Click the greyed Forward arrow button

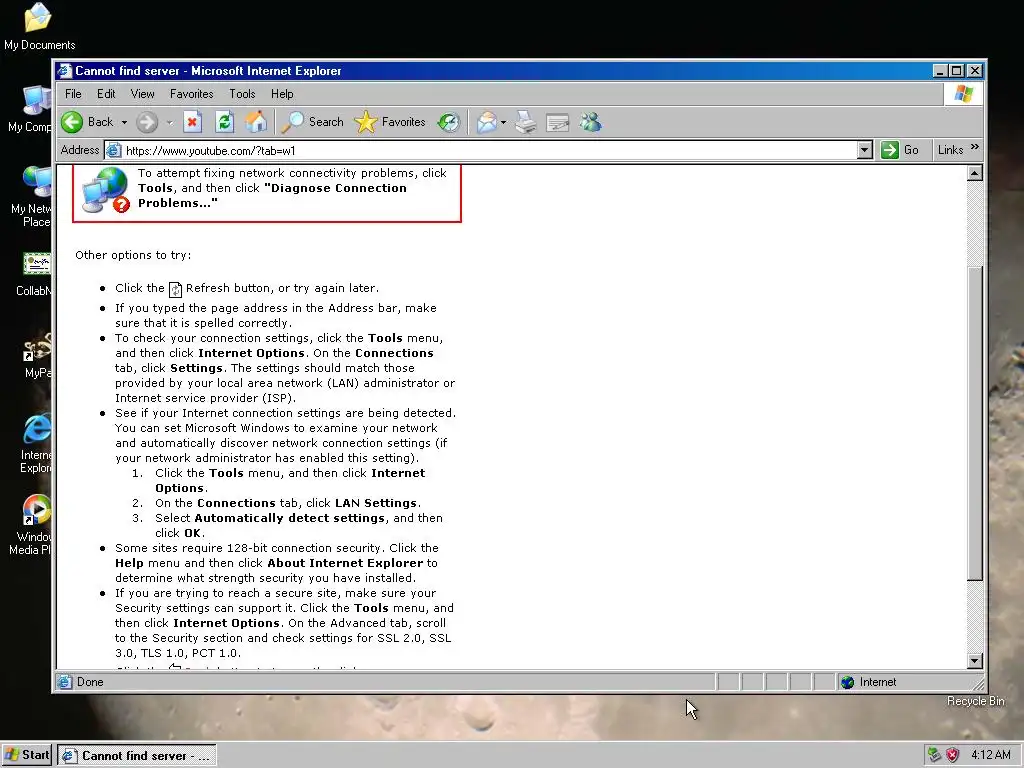click(147, 122)
